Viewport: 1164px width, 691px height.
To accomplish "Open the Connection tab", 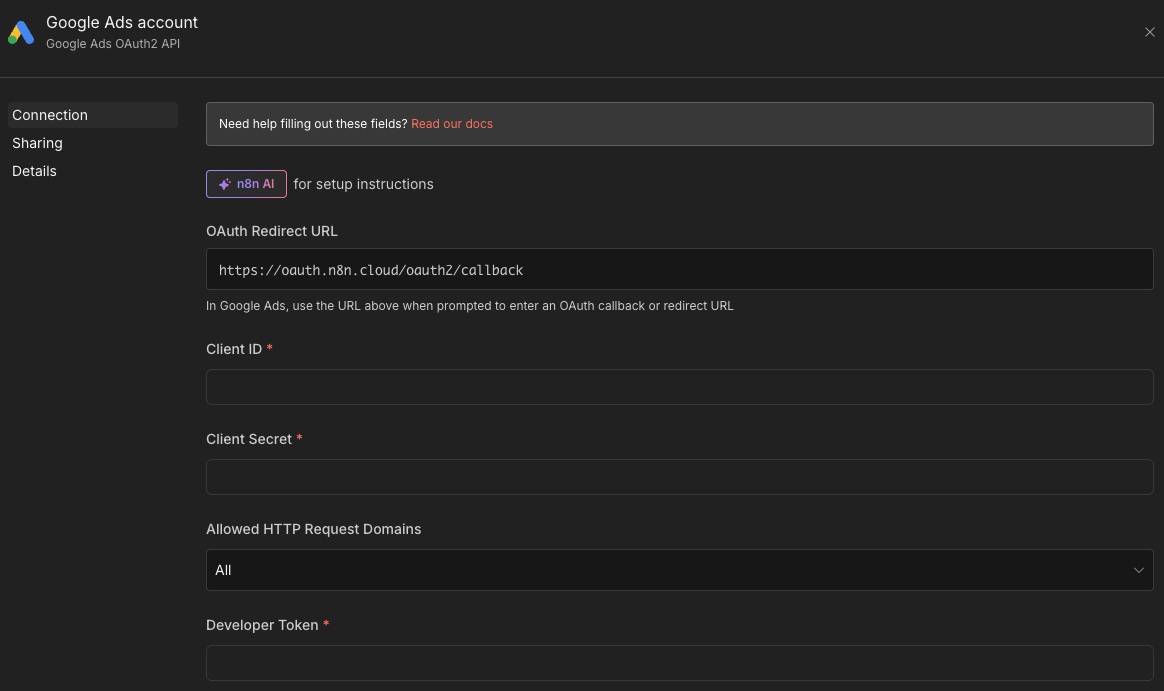I will click(x=93, y=115).
